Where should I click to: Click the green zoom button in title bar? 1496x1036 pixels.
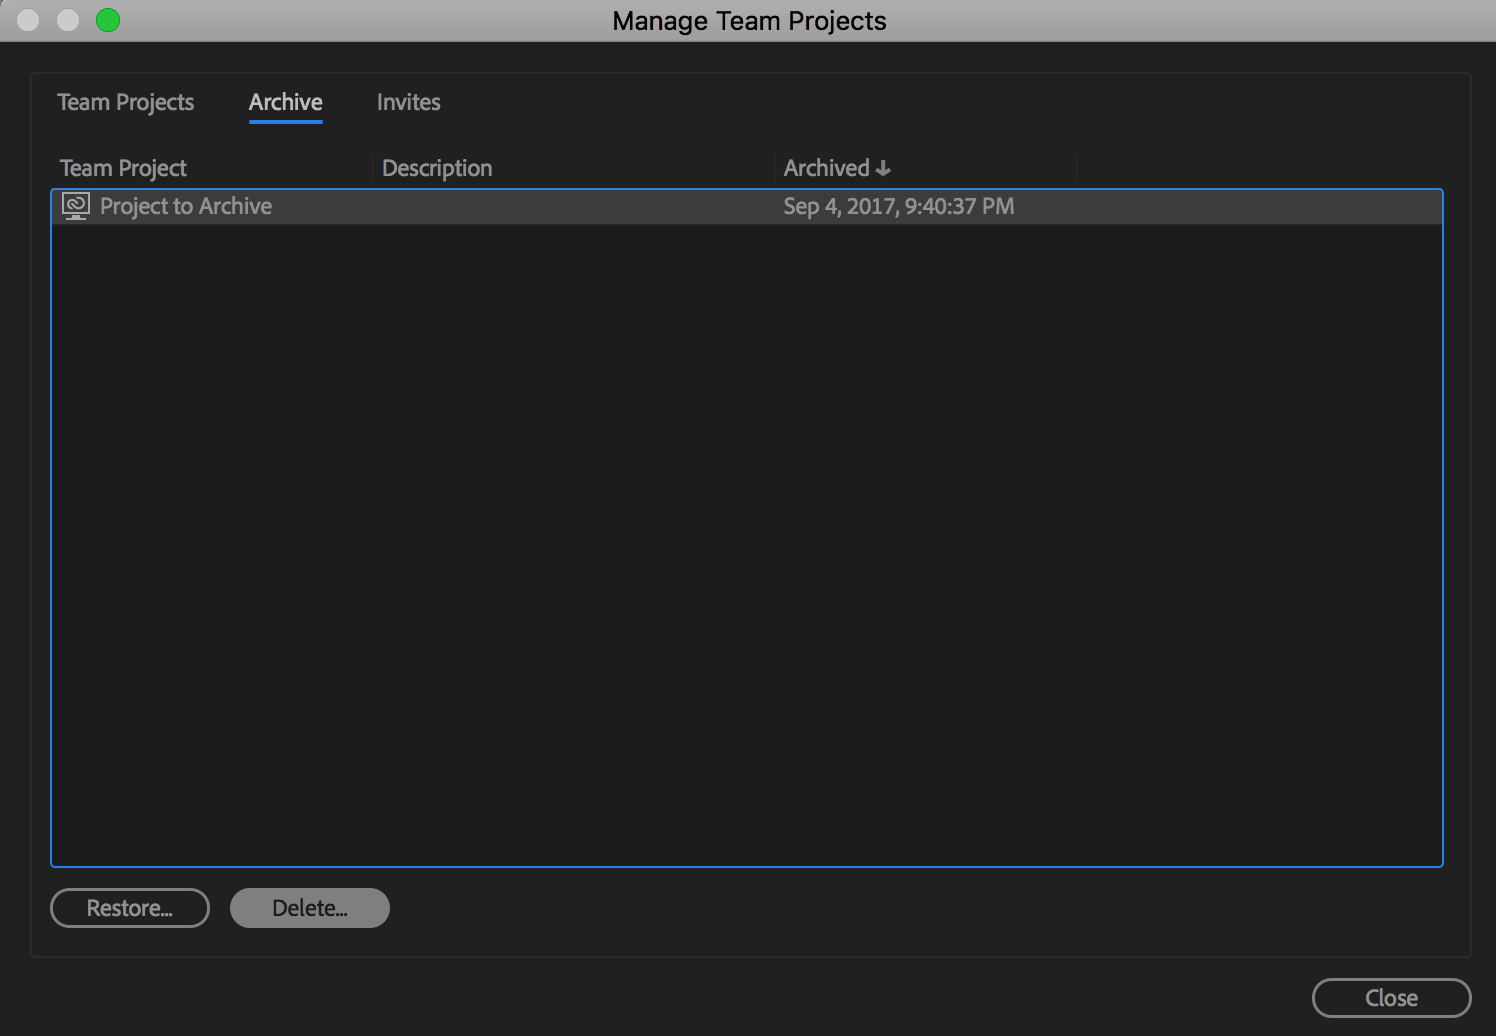point(107,19)
